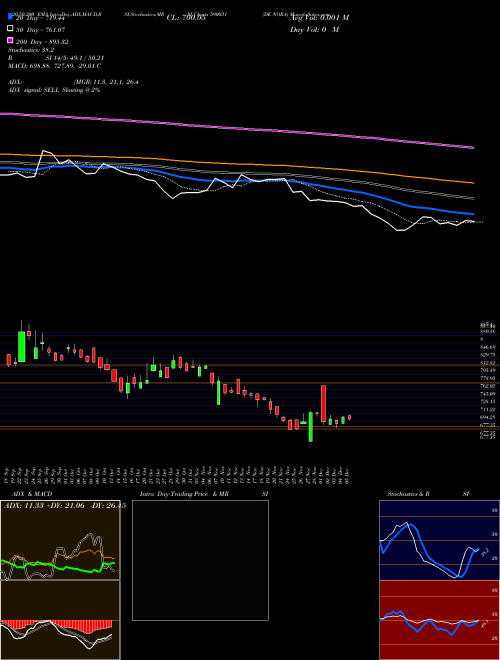The image size is (500, 660).
Task: Click the red RSI chart panel
Action: [439, 620]
